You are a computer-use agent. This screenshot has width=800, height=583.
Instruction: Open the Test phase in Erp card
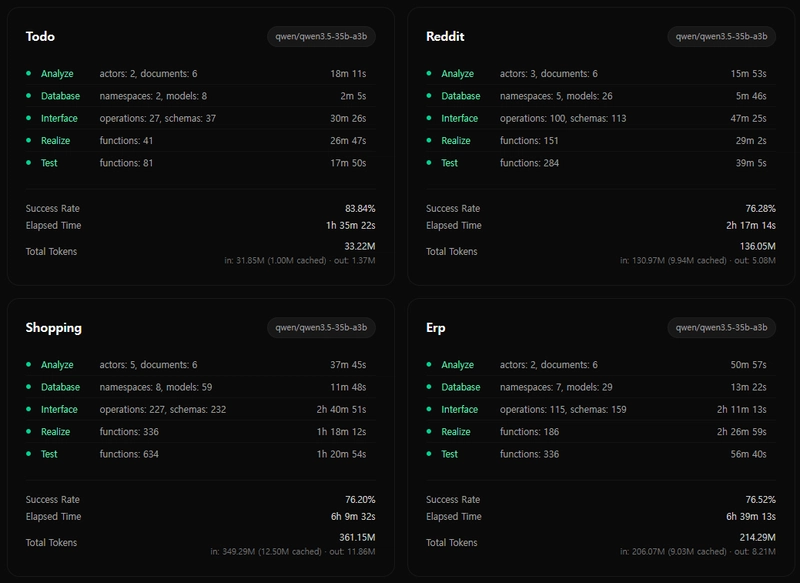coord(450,454)
